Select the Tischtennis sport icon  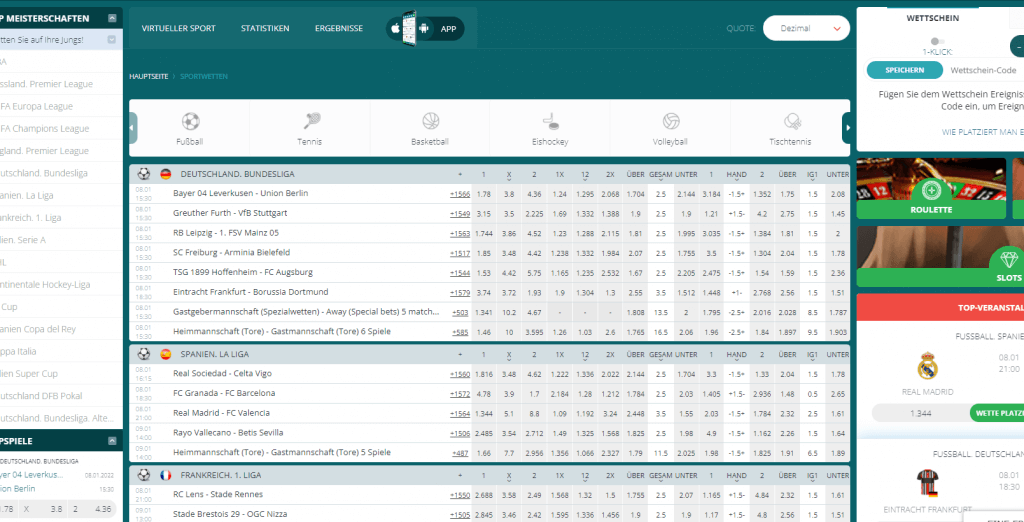792,122
